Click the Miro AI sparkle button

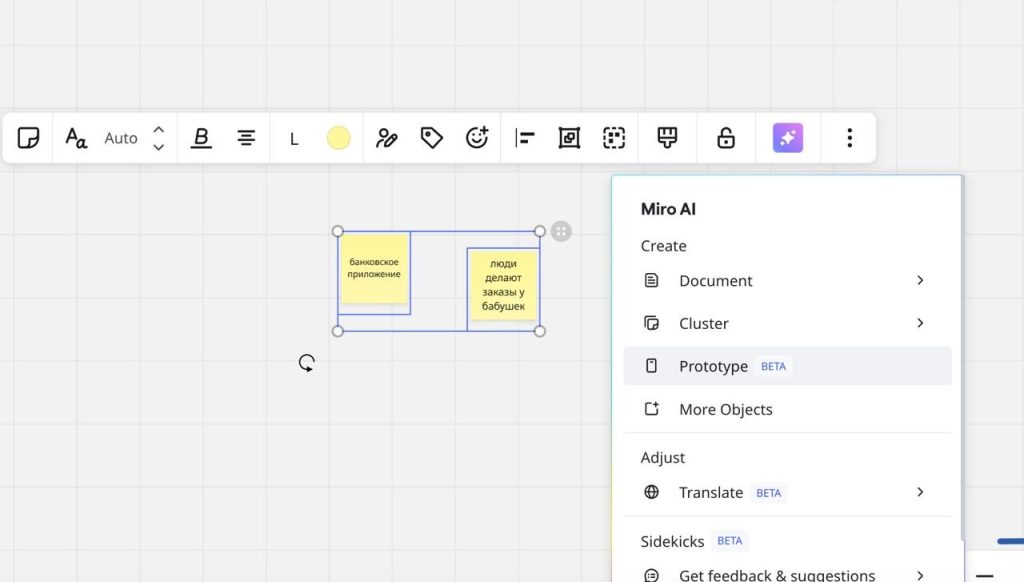coord(788,138)
